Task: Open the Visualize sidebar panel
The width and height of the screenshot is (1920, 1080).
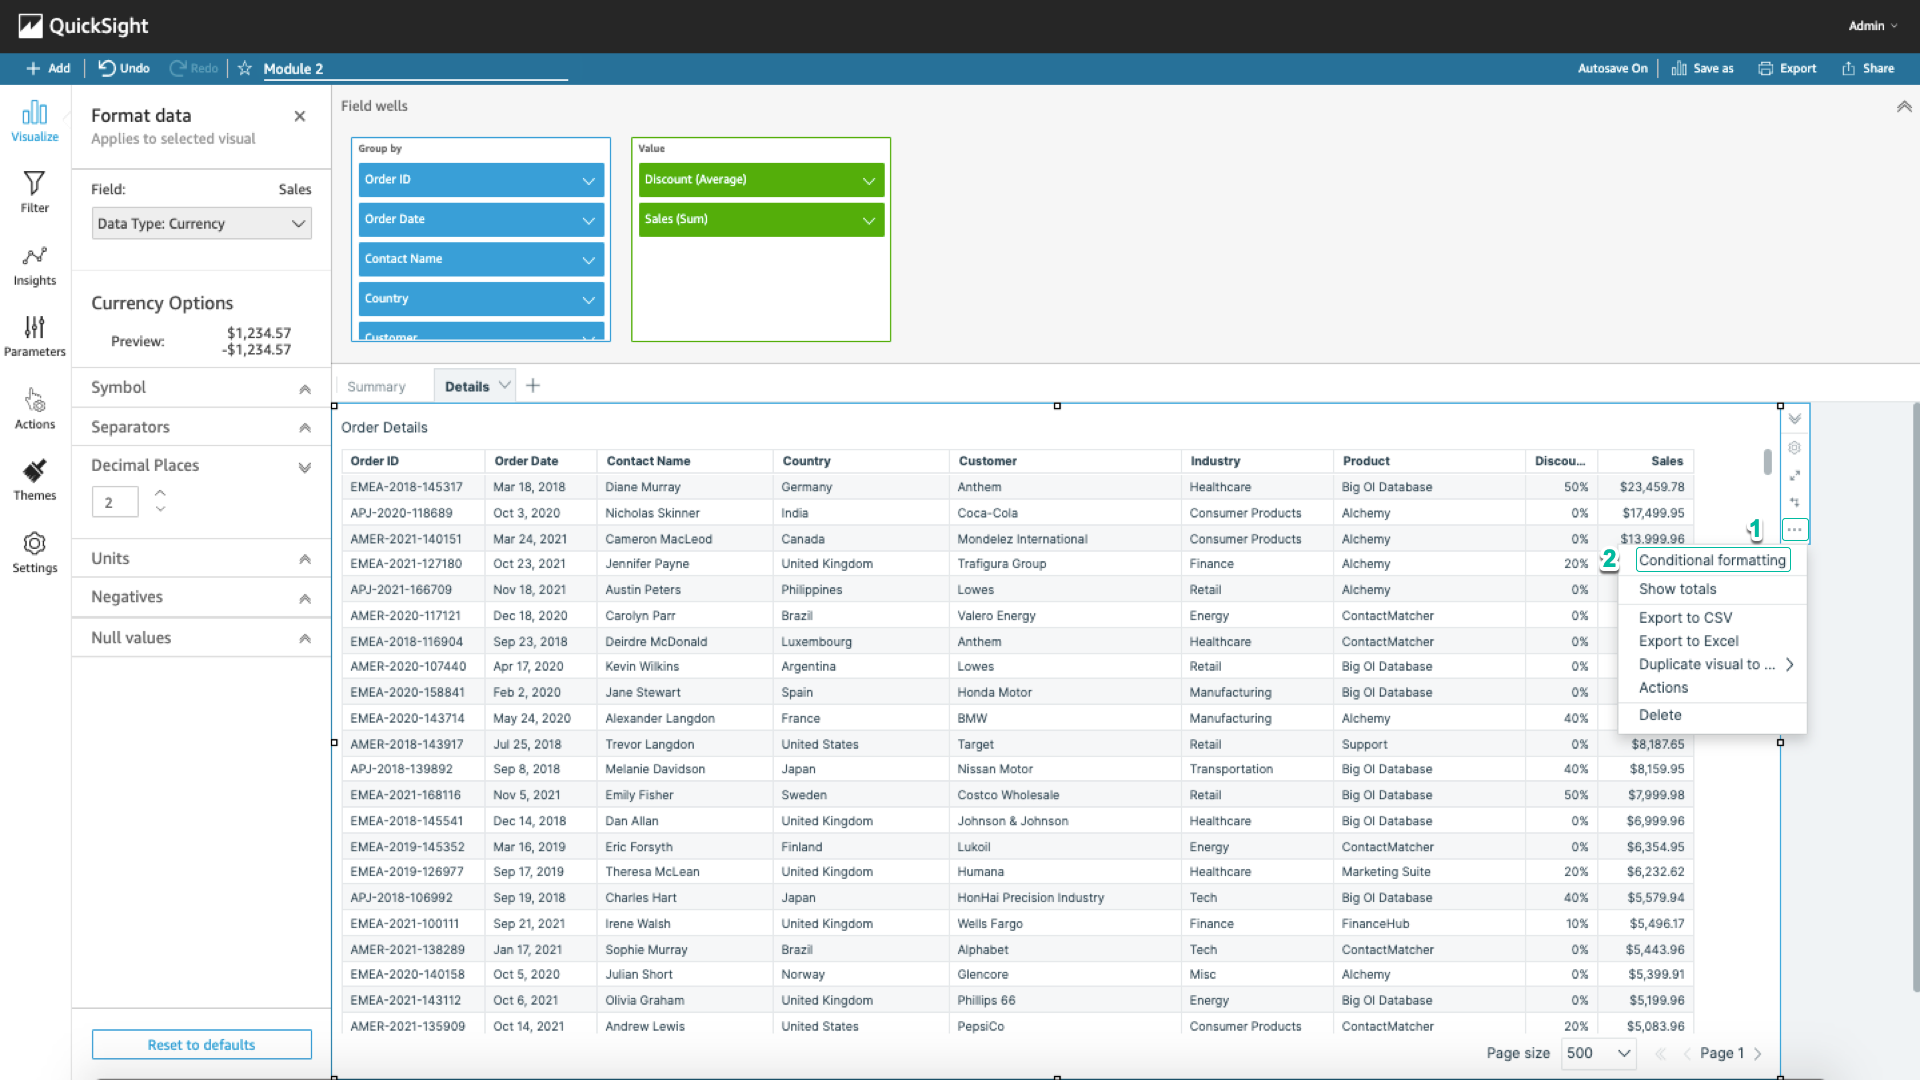Action: click(34, 120)
